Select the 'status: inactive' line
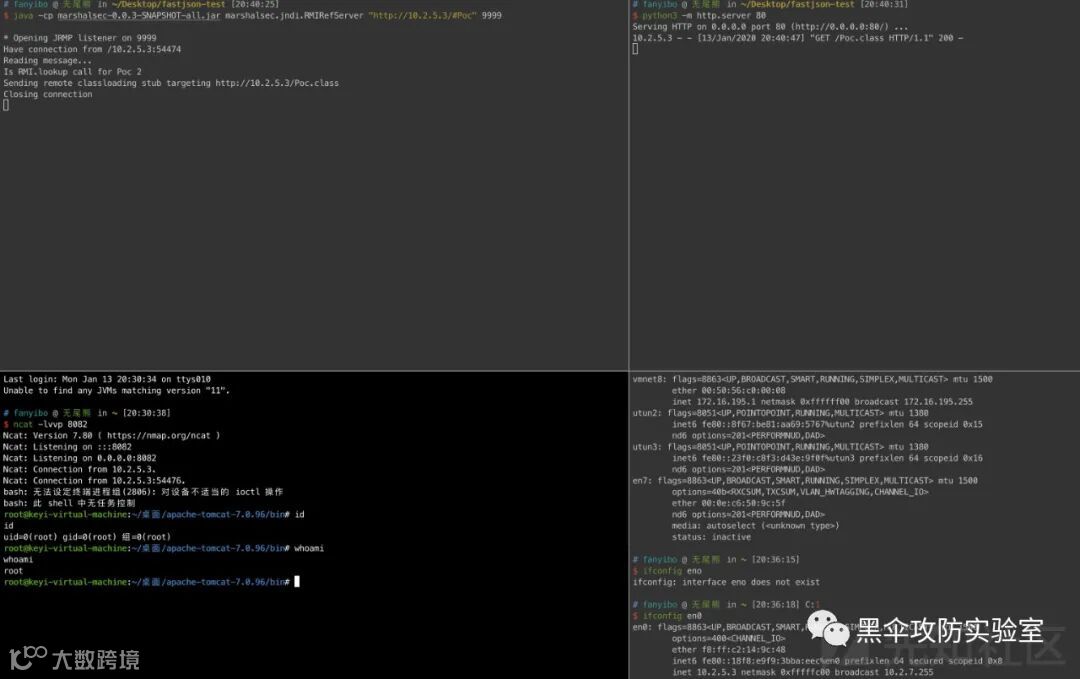The image size is (1080, 679). [712, 537]
